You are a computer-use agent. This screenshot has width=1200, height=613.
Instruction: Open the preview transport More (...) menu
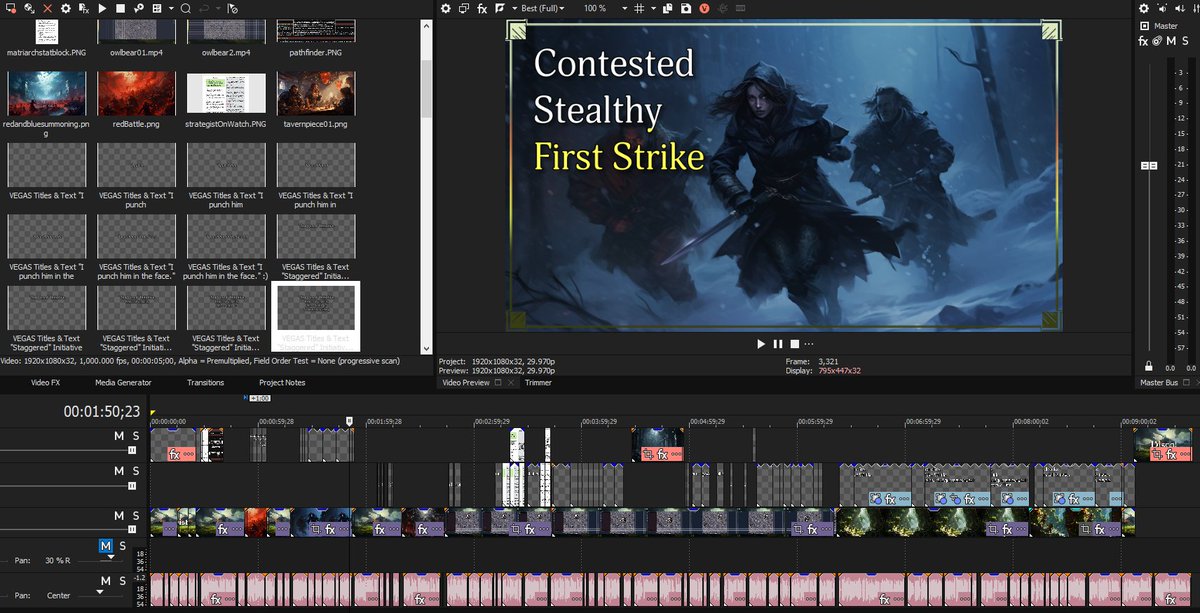coord(808,344)
